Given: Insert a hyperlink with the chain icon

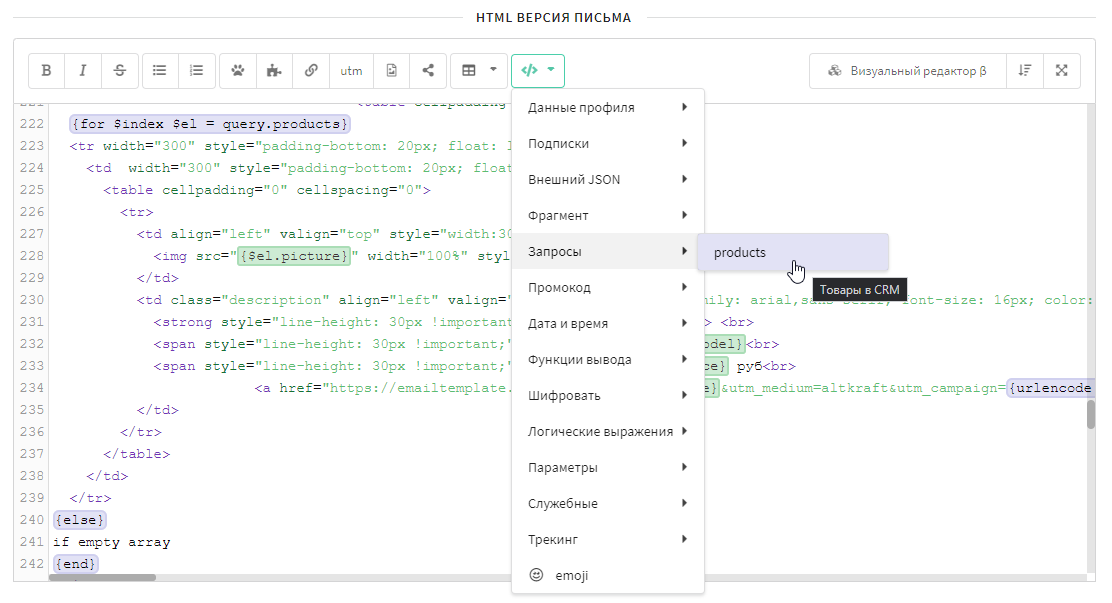Looking at the screenshot, I should click(x=311, y=71).
